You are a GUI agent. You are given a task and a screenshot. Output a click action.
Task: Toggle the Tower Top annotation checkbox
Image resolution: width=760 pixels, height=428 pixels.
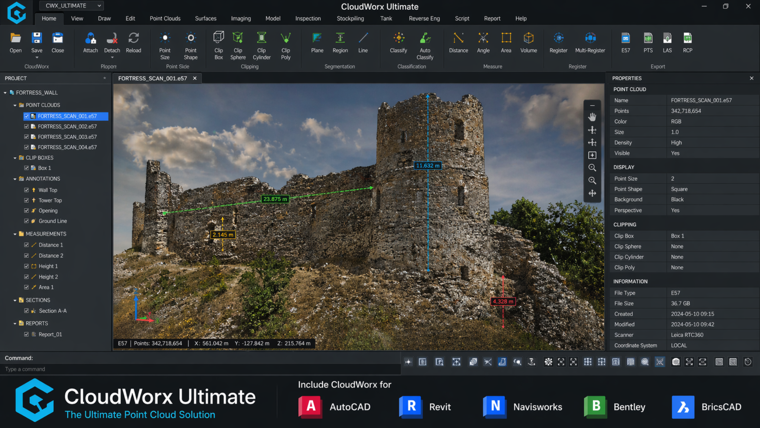(x=27, y=200)
